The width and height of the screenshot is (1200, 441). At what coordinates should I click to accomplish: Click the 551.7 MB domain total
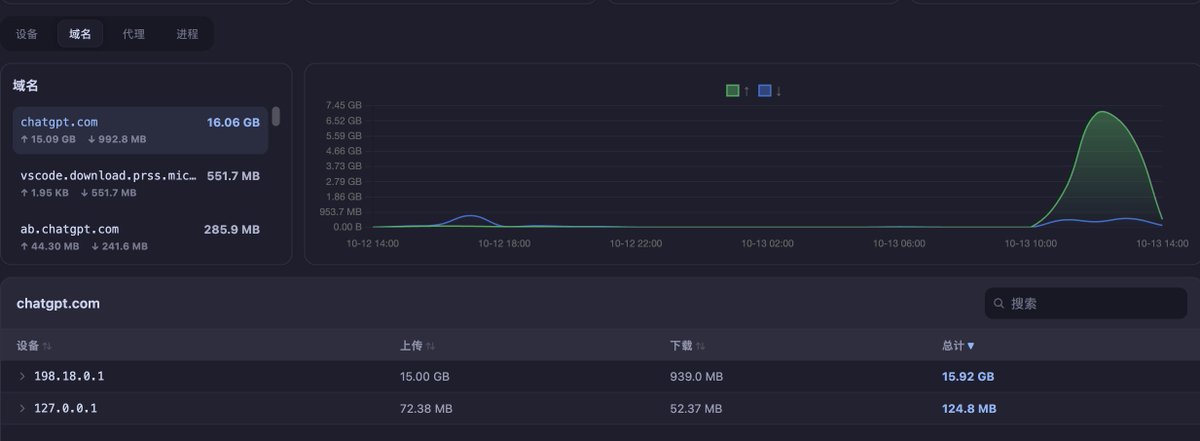tap(233, 175)
